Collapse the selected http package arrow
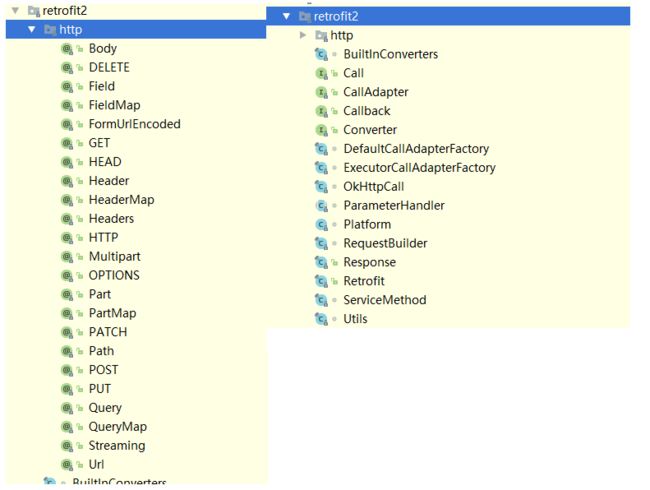650x490 pixels. coord(32,29)
